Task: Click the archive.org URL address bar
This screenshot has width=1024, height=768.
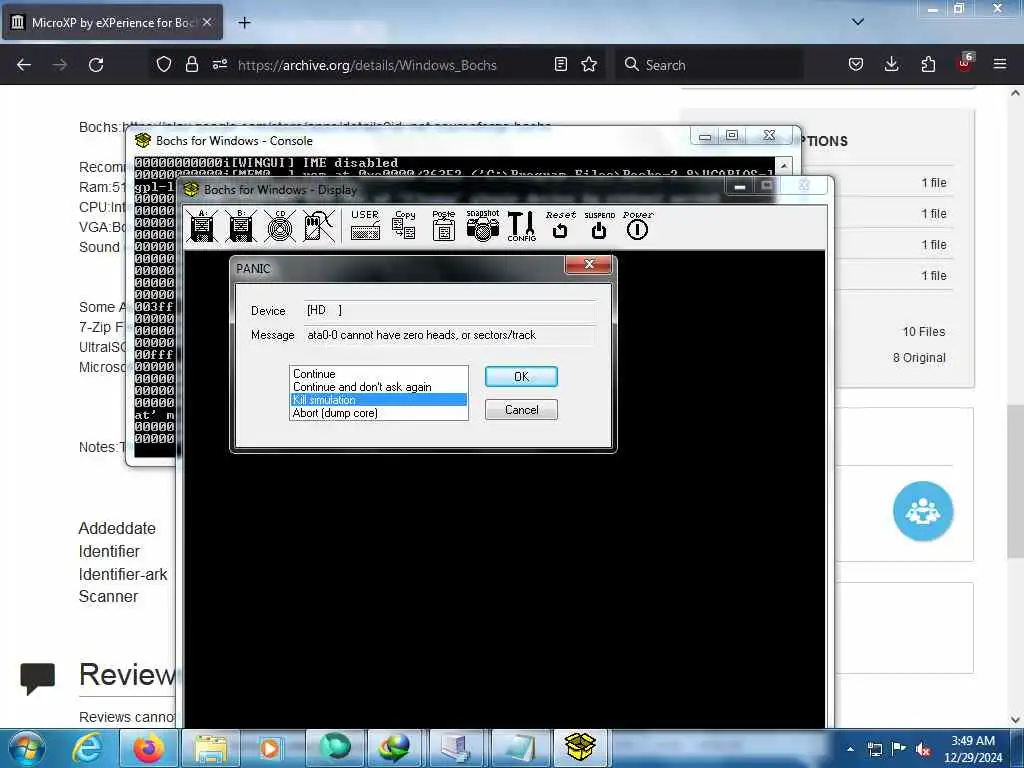Action: (367, 65)
